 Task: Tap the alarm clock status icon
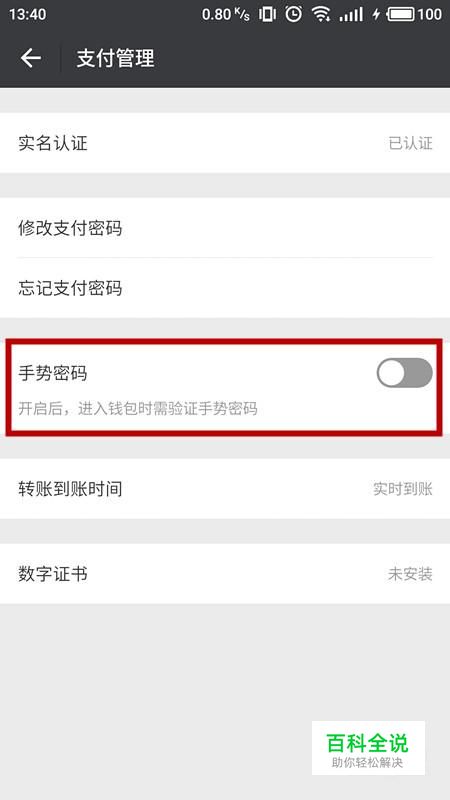point(293,14)
